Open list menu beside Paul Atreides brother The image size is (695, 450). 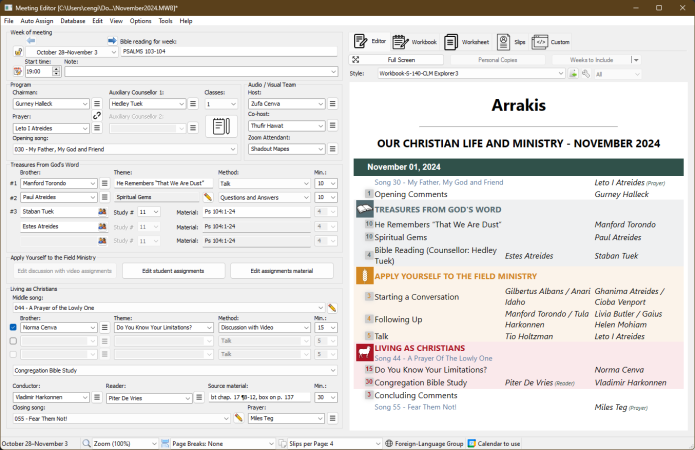coord(105,197)
